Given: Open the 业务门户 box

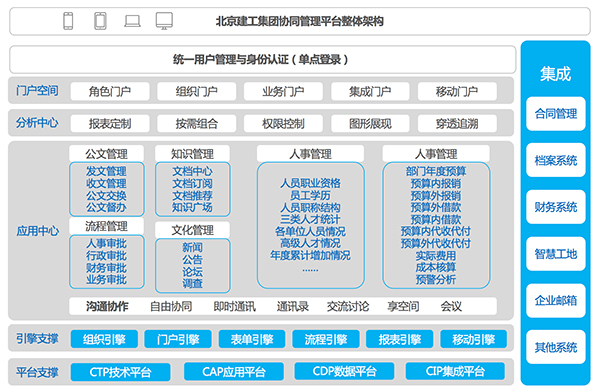Looking at the screenshot, I should point(283,91).
